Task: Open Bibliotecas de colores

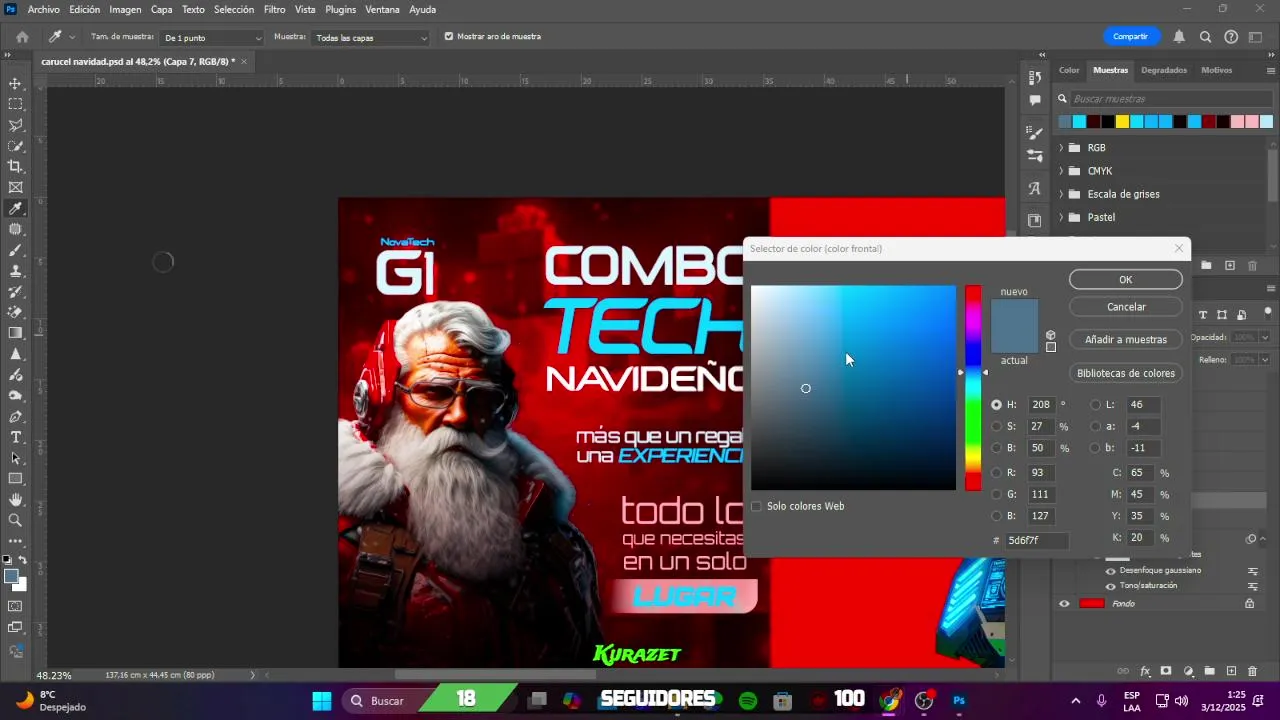Action: 1126,373
